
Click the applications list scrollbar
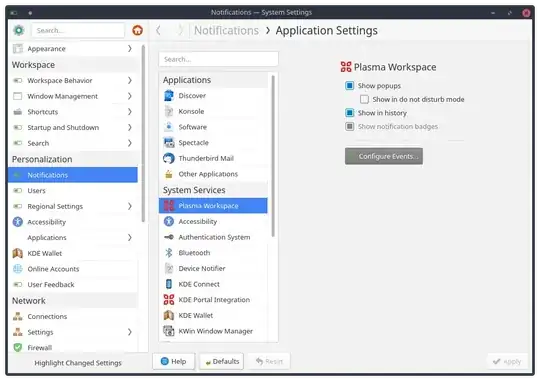[x=273, y=156]
